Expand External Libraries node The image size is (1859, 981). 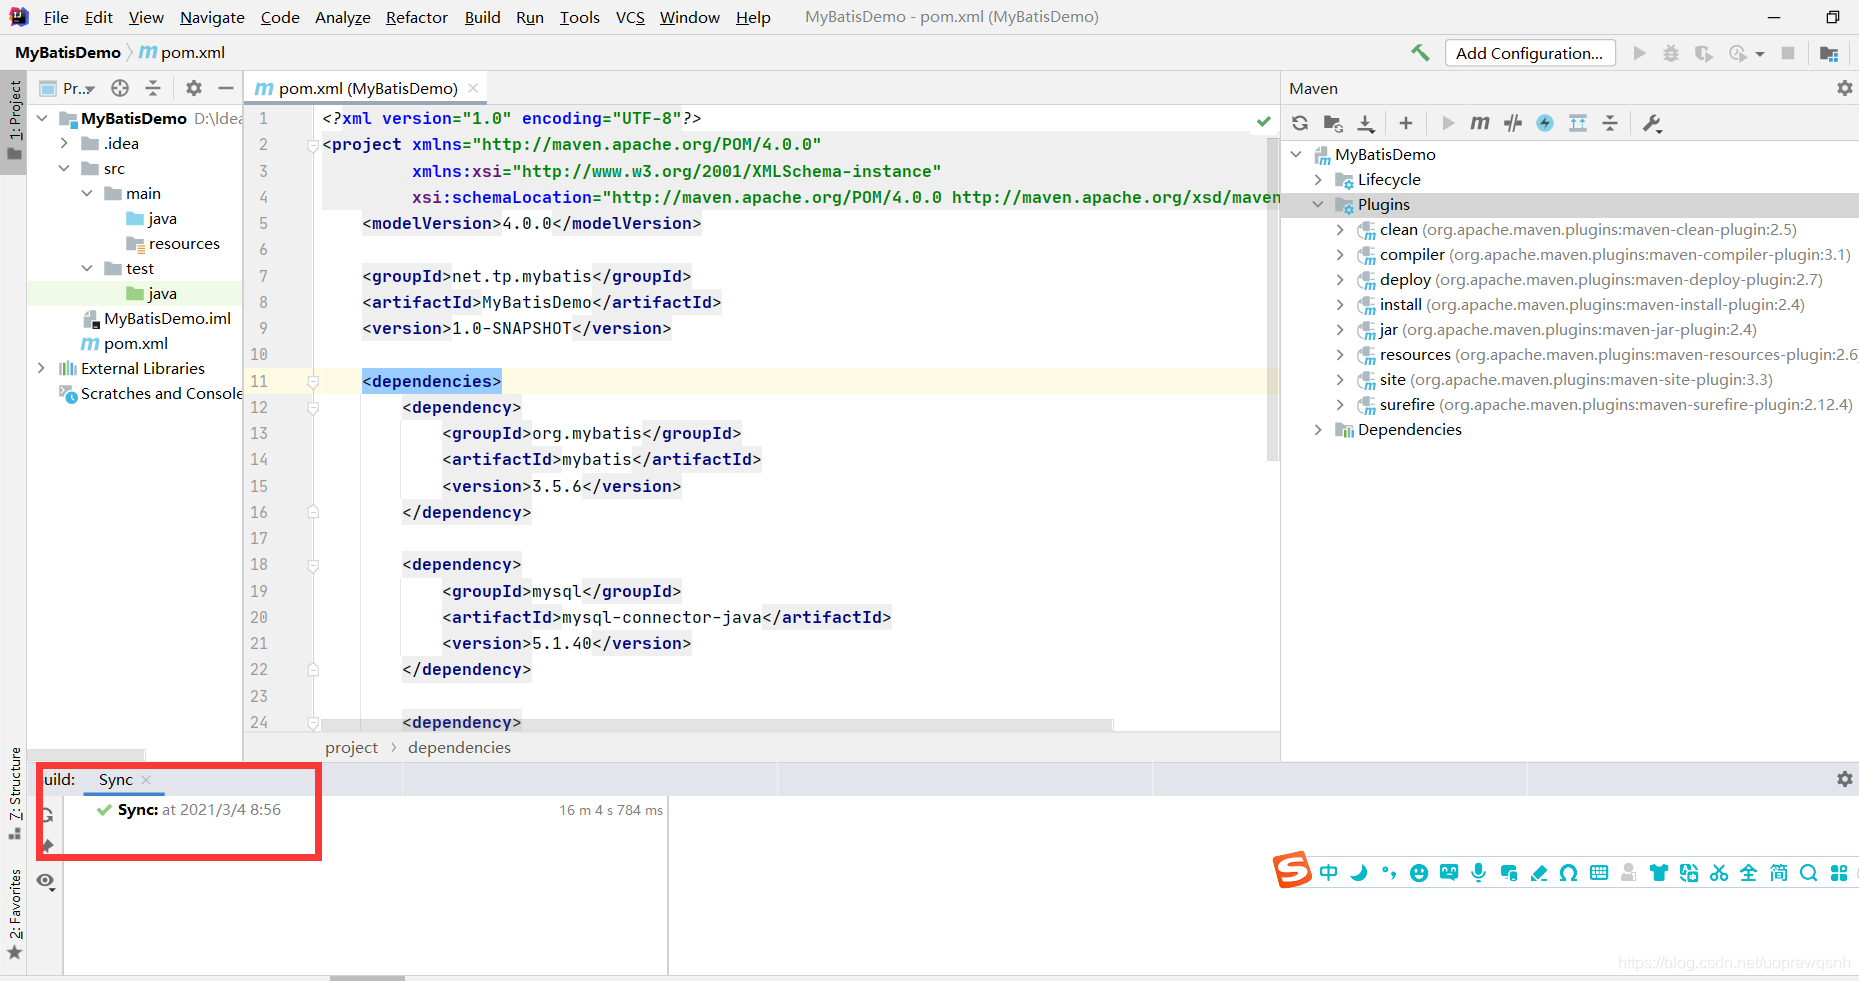click(x=41, y=368)
